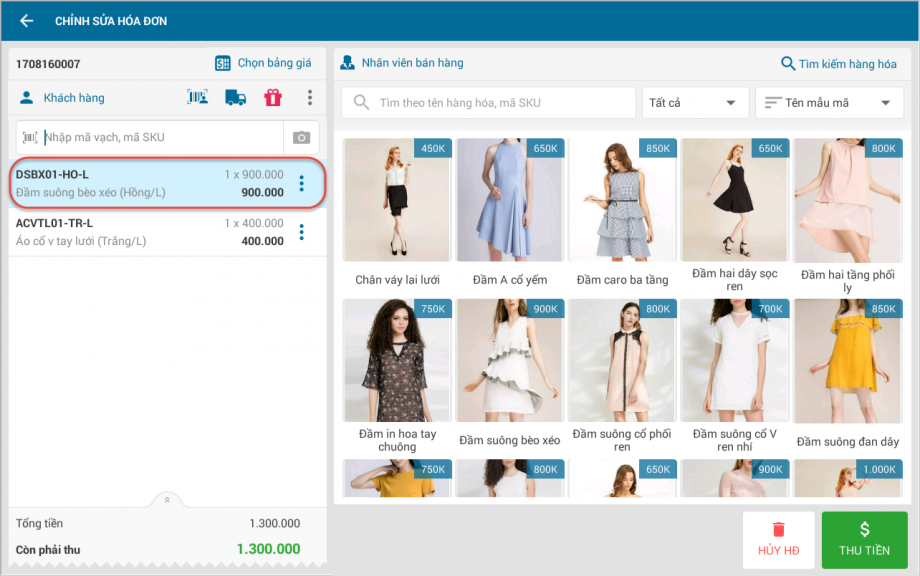Click the Chọn bảng giá link
The image size is (920, 576).
pyautogui.click(x=275, y=63)
